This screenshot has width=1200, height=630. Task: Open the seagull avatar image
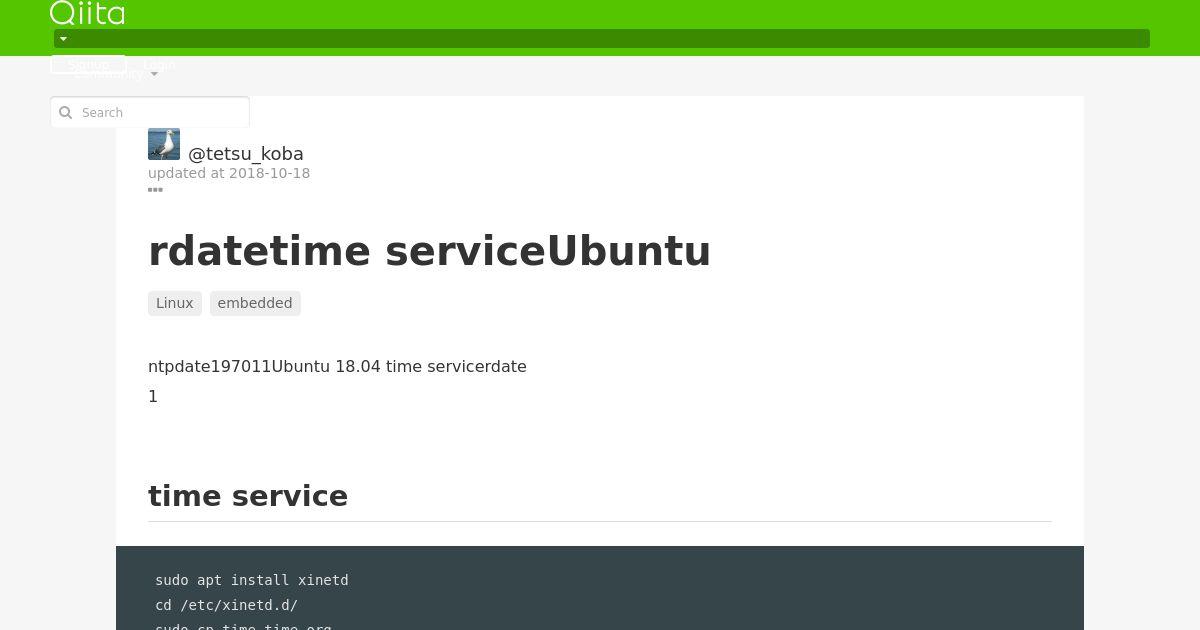164,144
